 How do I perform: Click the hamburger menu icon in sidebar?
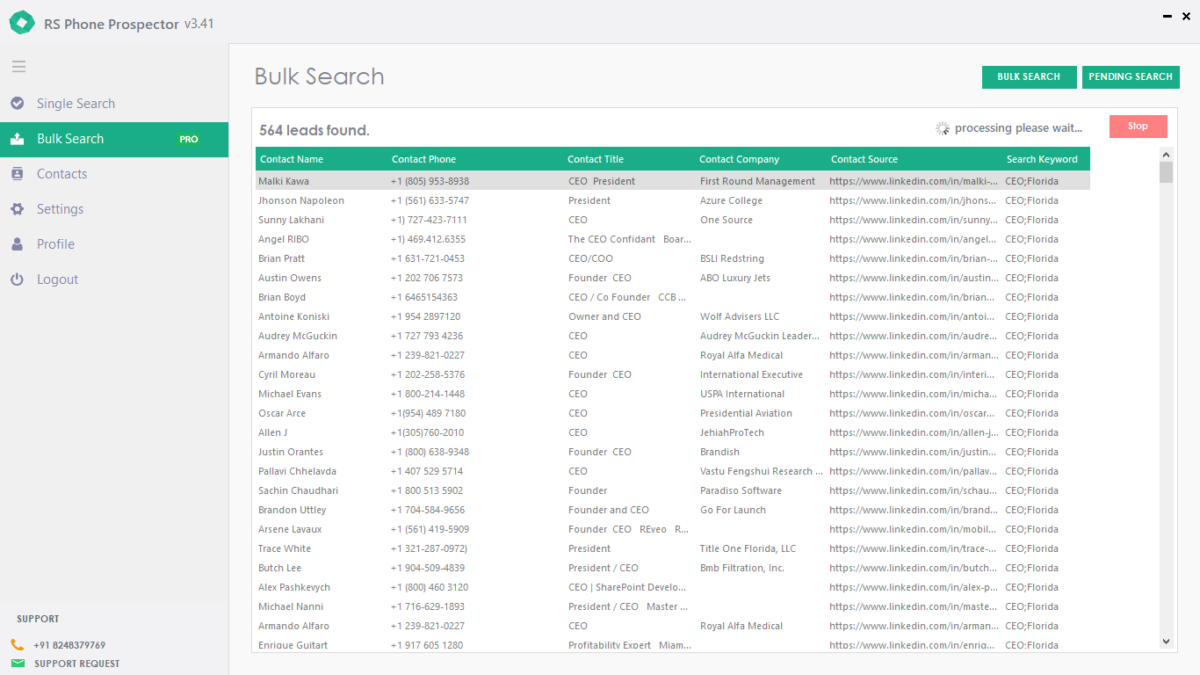(x=19, y=67)
